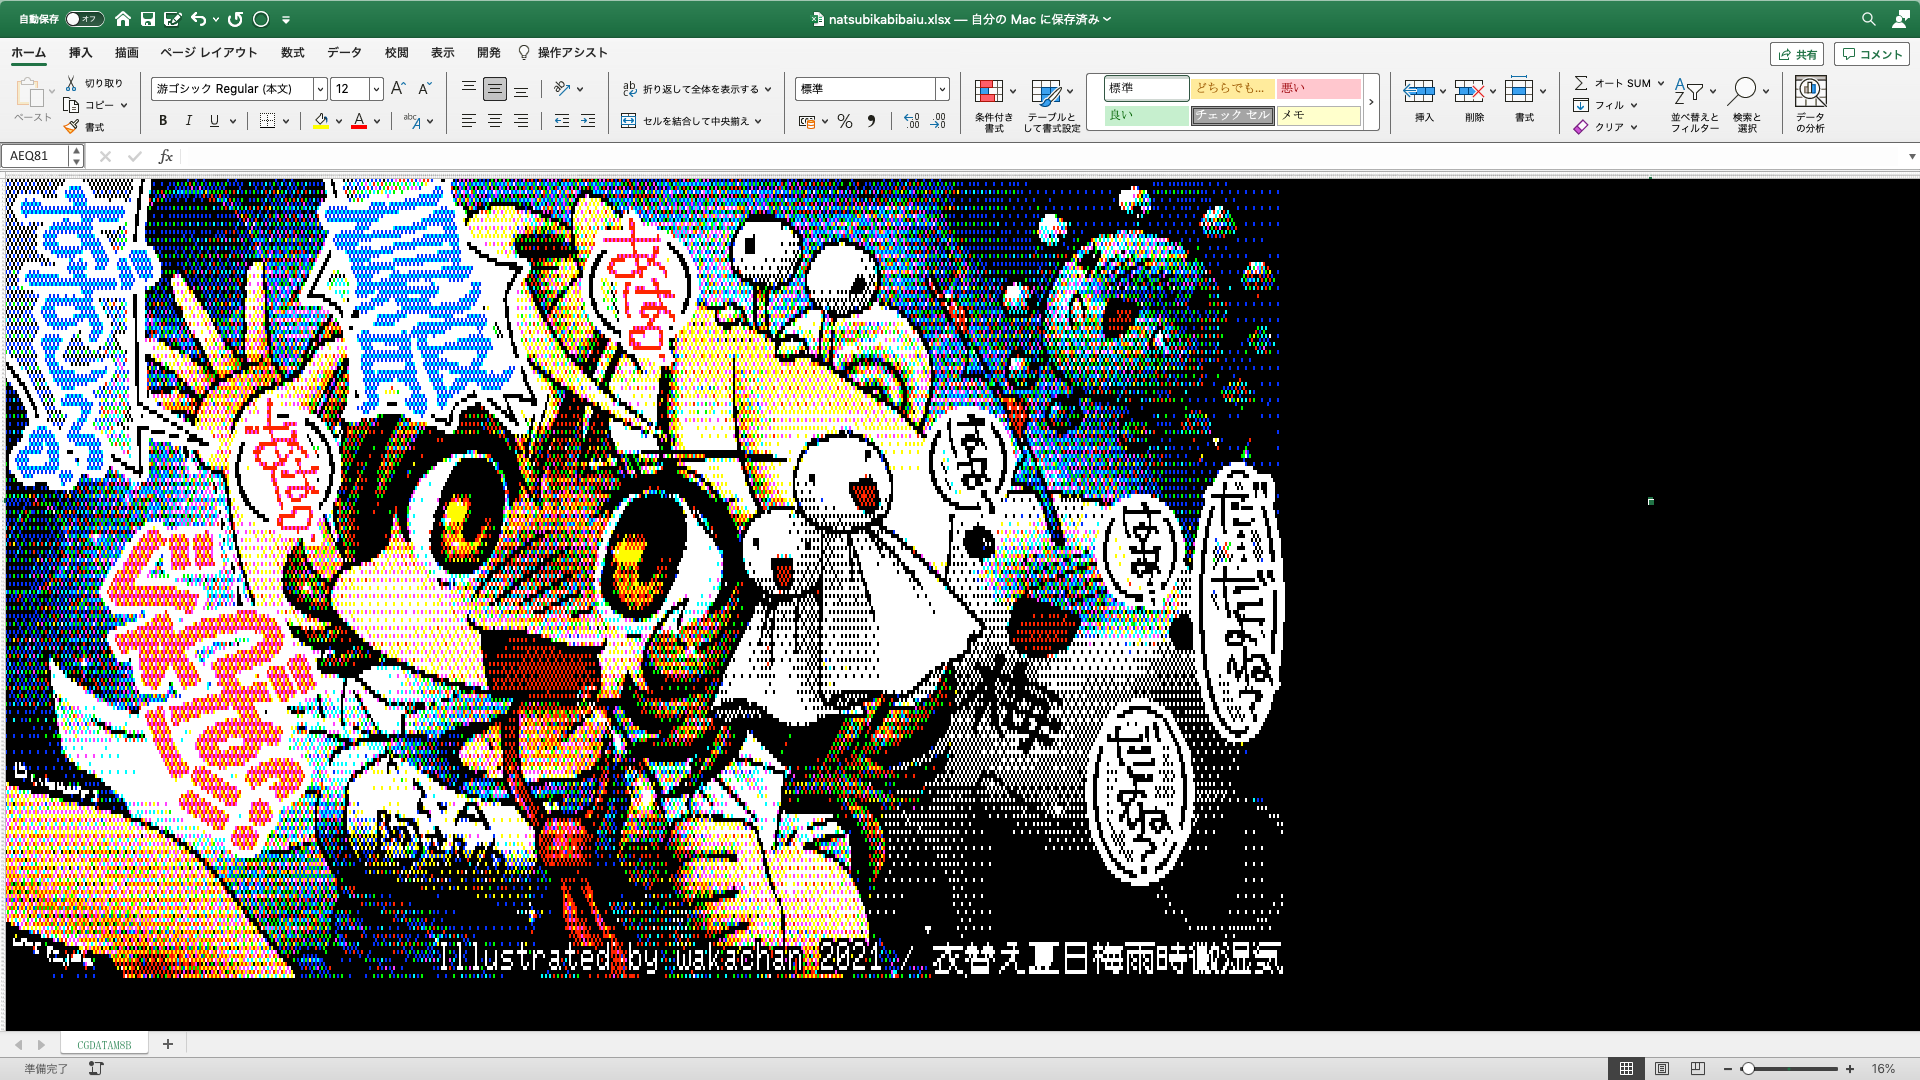Increase indent
This screenshot has height=1080, width=1920.
pyautogui.click(x=588, y=121)
